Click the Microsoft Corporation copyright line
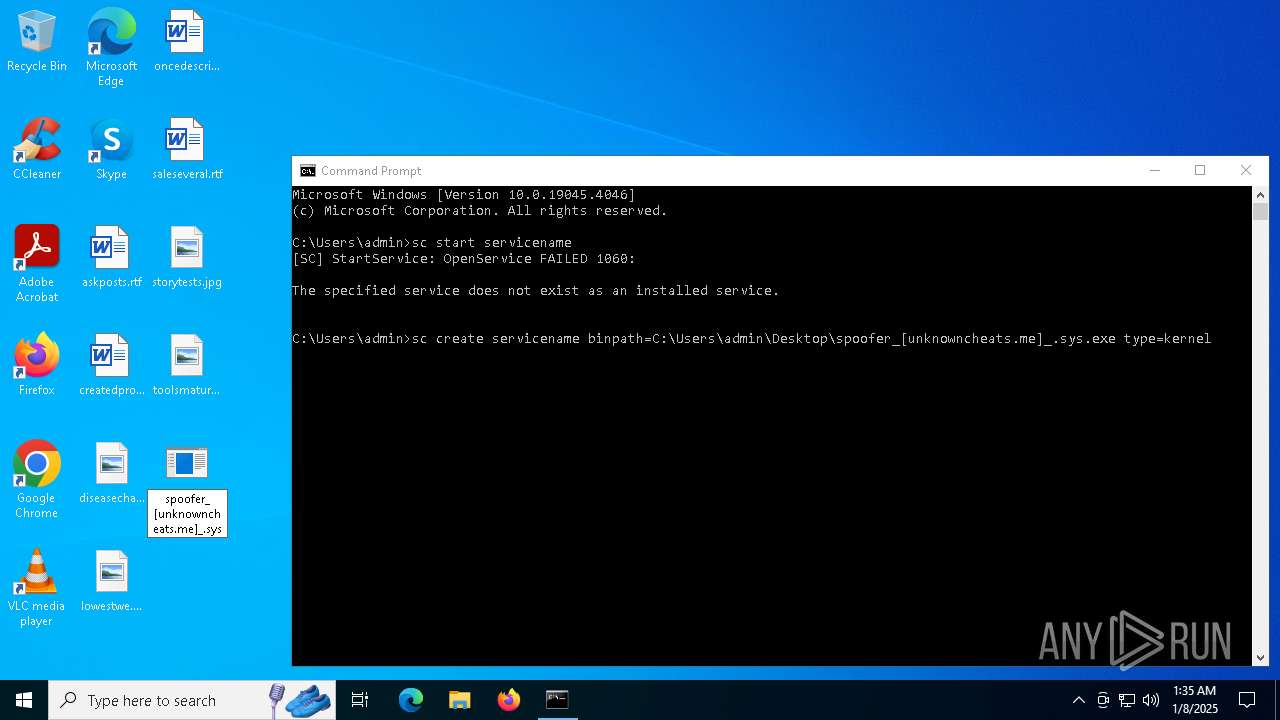Screen dimensions: 1280x720 [x=480, y=211]
